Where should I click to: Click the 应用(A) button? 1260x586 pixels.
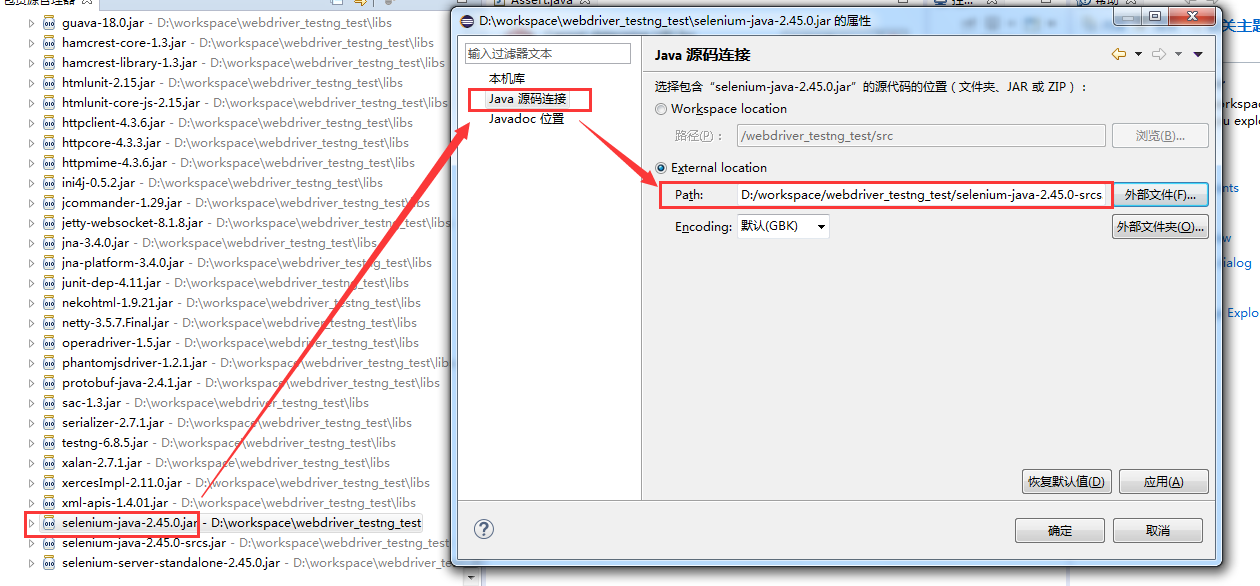click(x=1164, y=482)
